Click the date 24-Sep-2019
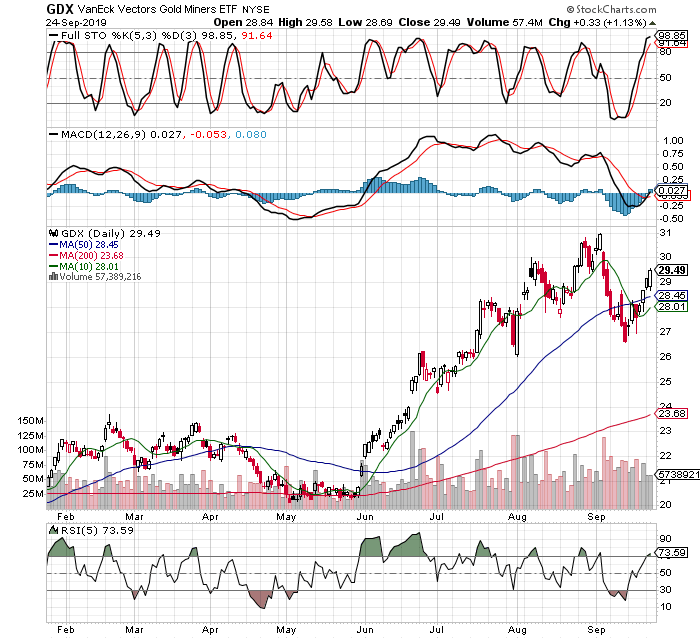This screenshot has width=700, height=639. [x=76, y=22]
